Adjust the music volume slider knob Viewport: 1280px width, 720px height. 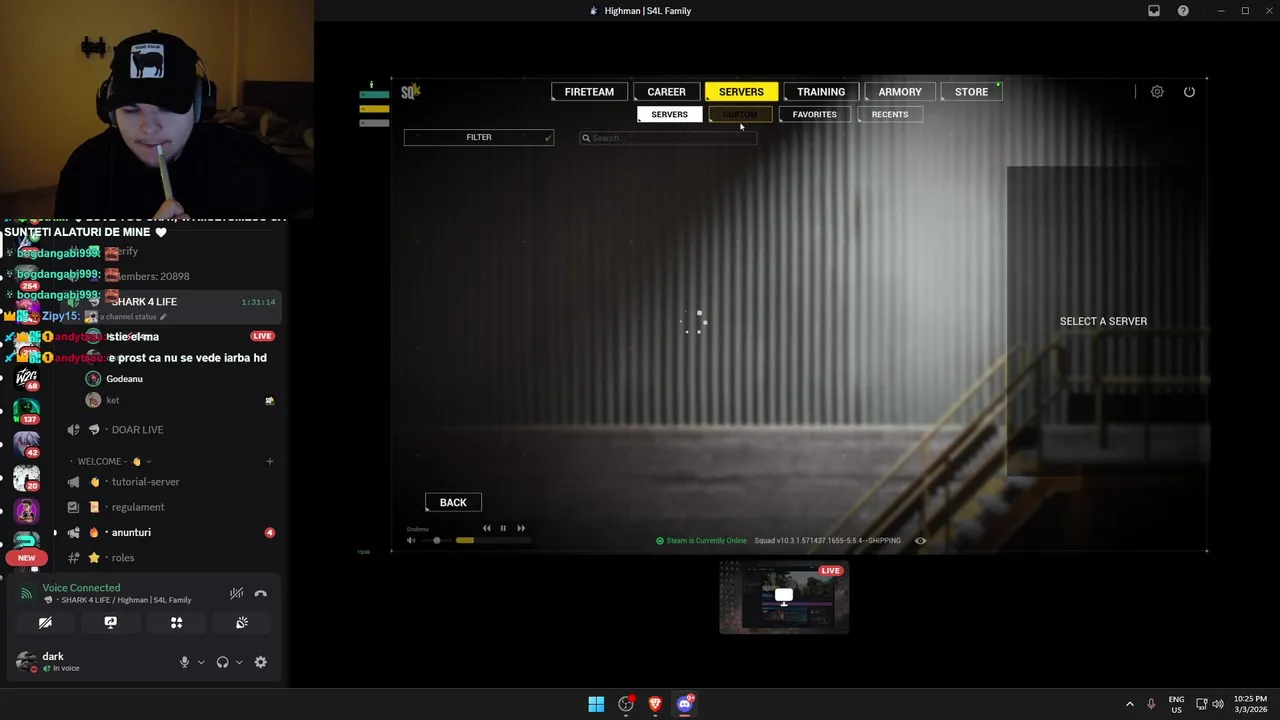click(x=437, y=541)
